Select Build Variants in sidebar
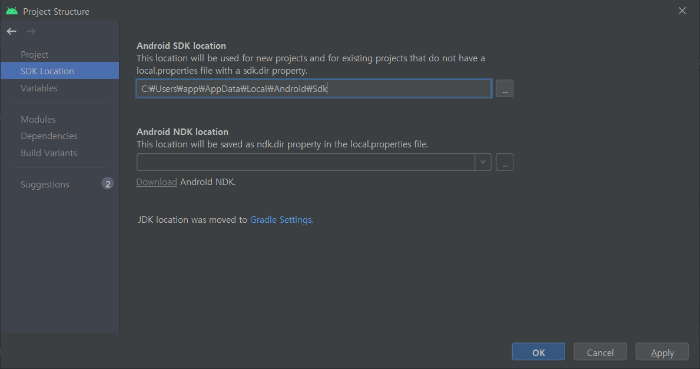700x369 pixels. tap(49, 153)
